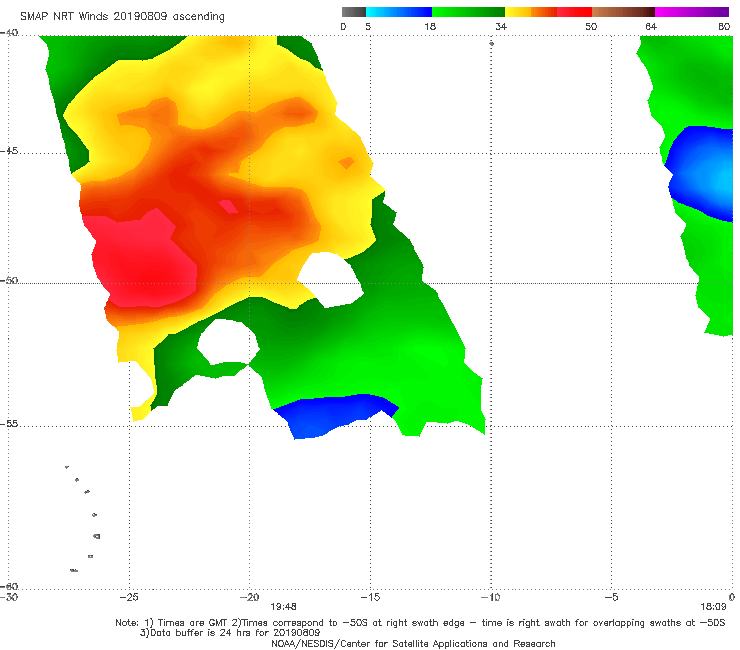Click the color bar label '18'
740x650 pixels.
(430, 26)
